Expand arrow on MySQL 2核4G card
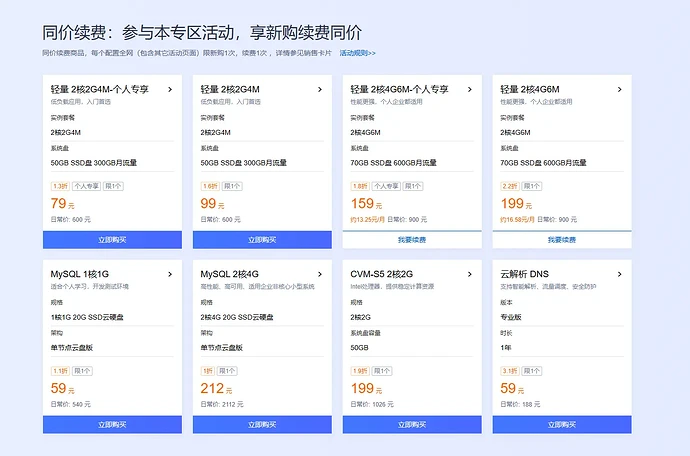Image resolution: width=690 pixels, height=456 pixels. (x=320, y=274)
